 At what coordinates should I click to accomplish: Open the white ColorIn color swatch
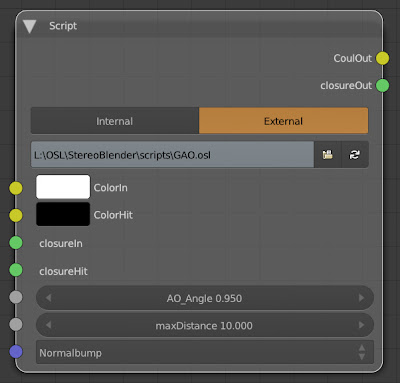(63, 187)
